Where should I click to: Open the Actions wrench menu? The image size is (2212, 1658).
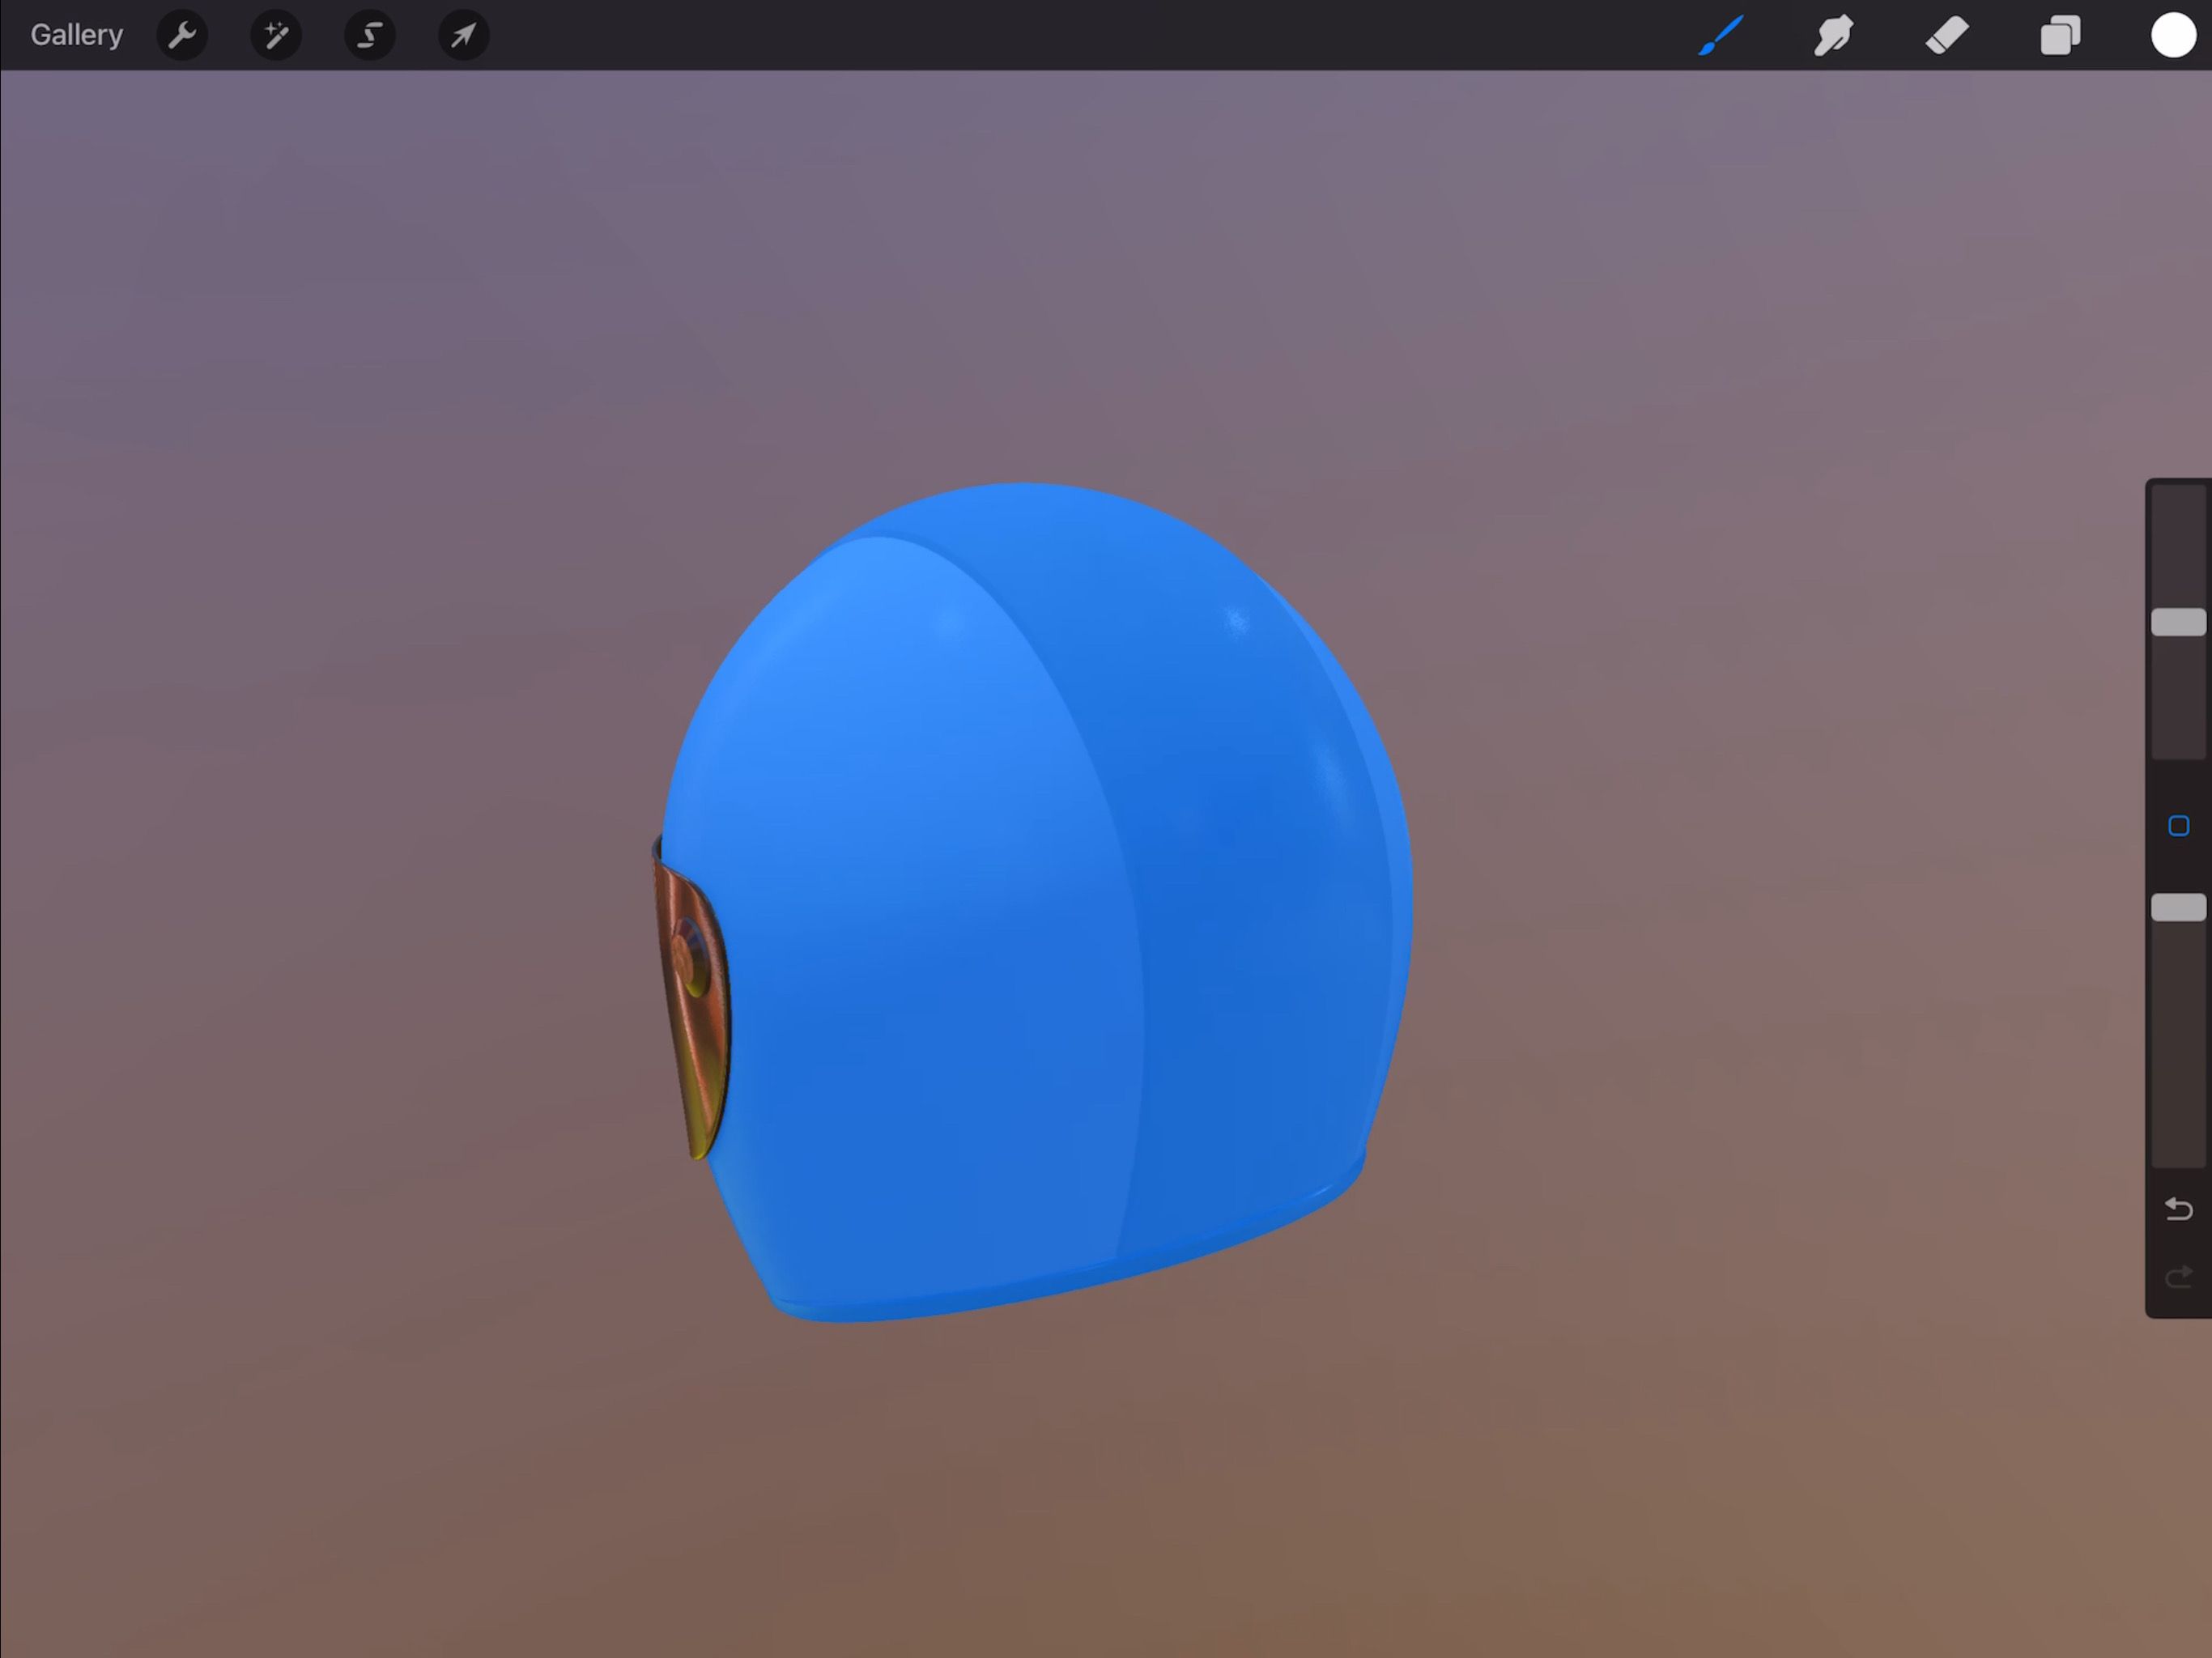click(182, 36)
